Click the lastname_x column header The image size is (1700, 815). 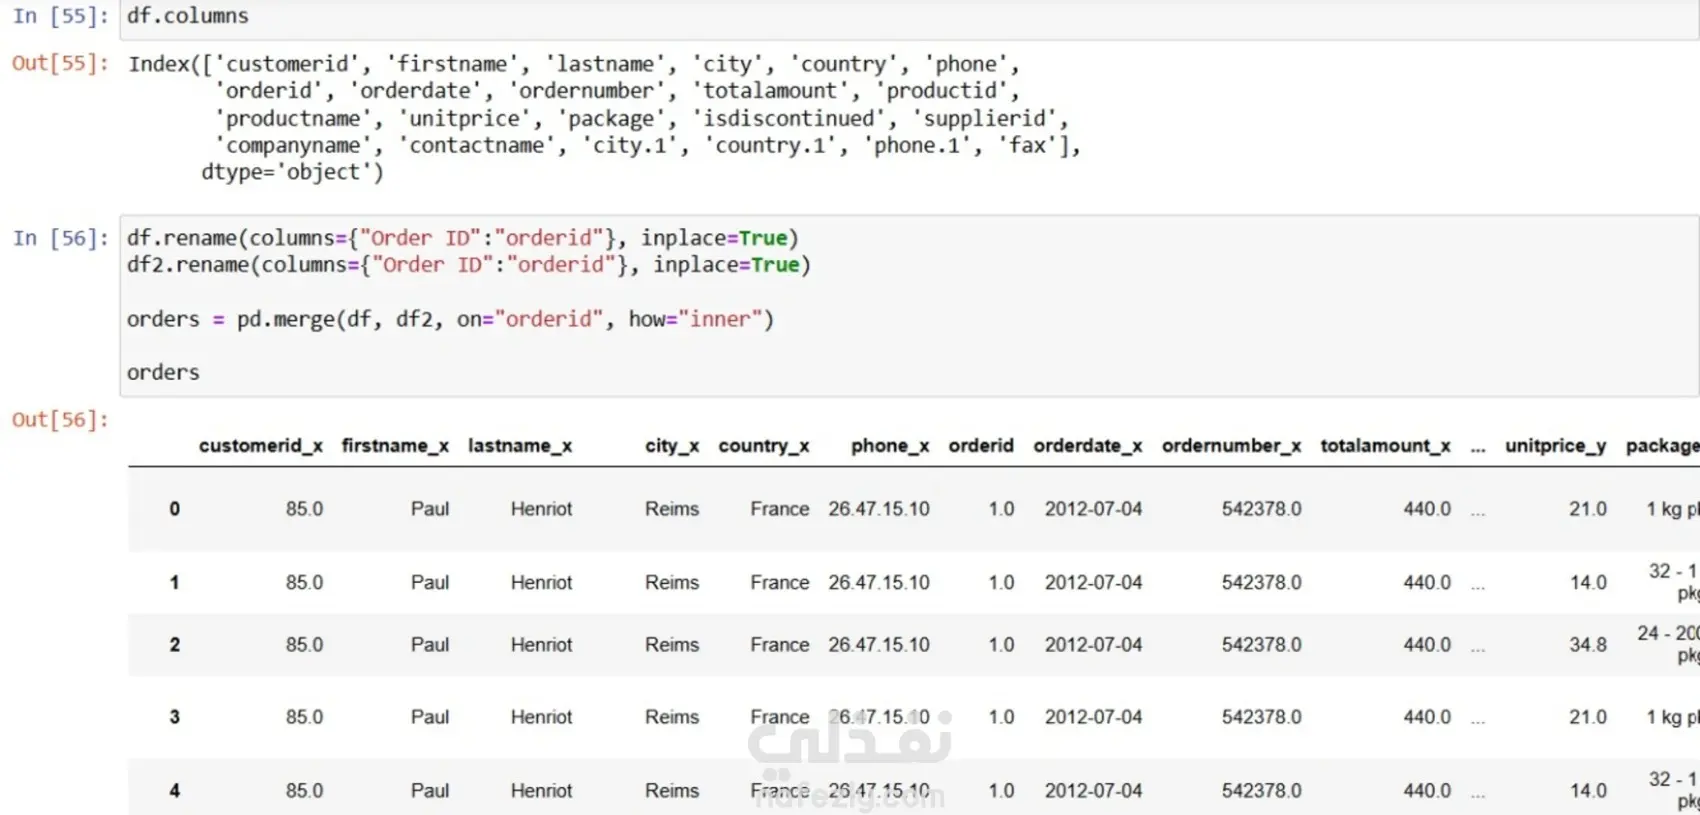click(x=520, y=446)
